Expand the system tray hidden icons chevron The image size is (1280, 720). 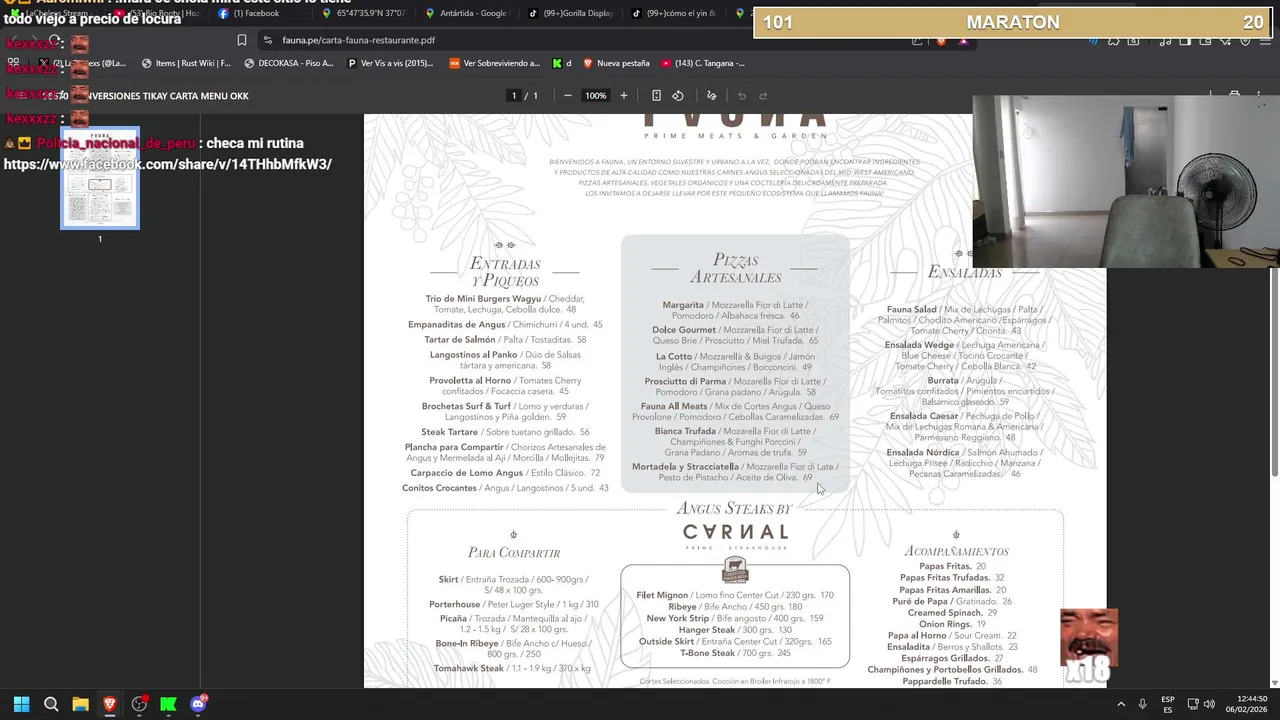pyautogui.click(x=1120, y=704)
